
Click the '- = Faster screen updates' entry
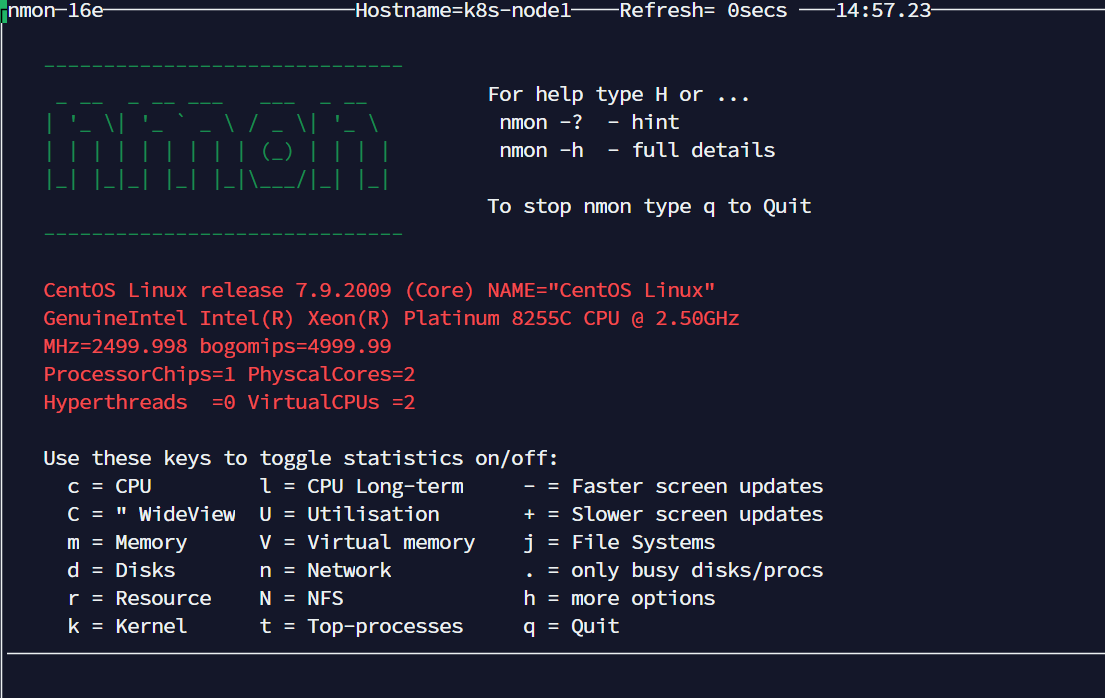(673, 487)
